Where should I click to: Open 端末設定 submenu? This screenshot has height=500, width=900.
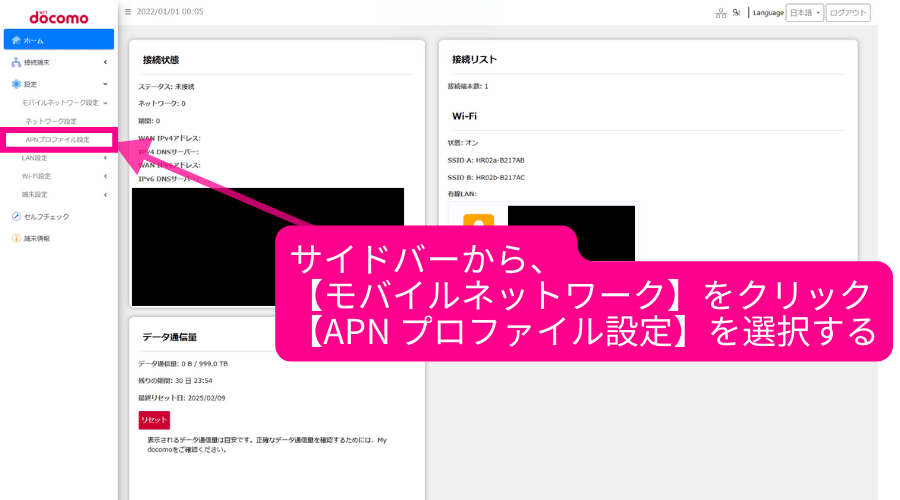34,195
